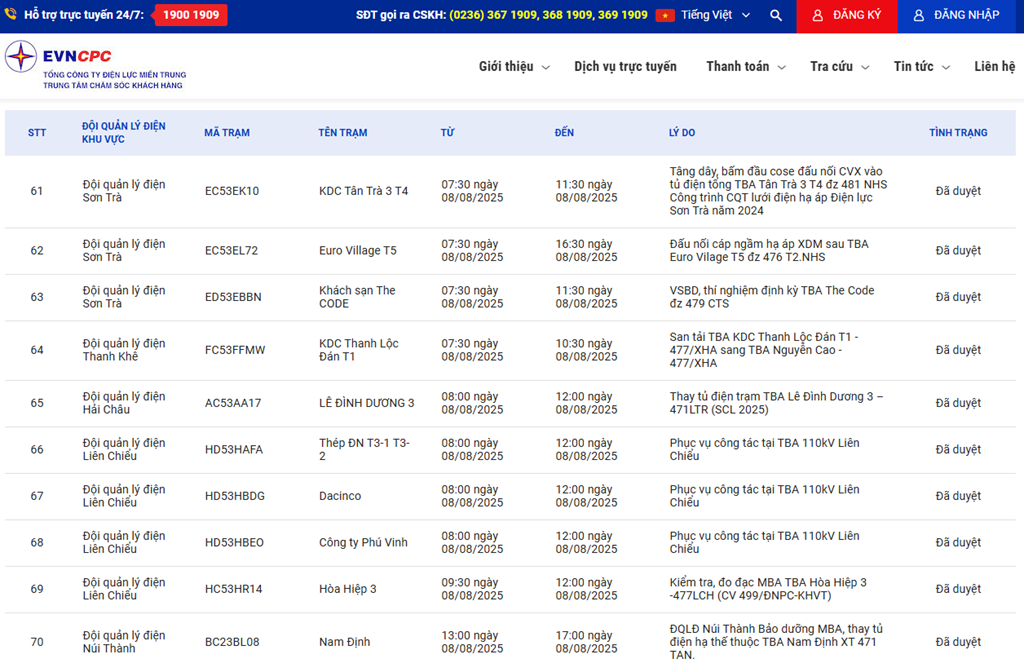
Task: Click the 1900 1909 hotline badge
Action: tap(190, 15)
